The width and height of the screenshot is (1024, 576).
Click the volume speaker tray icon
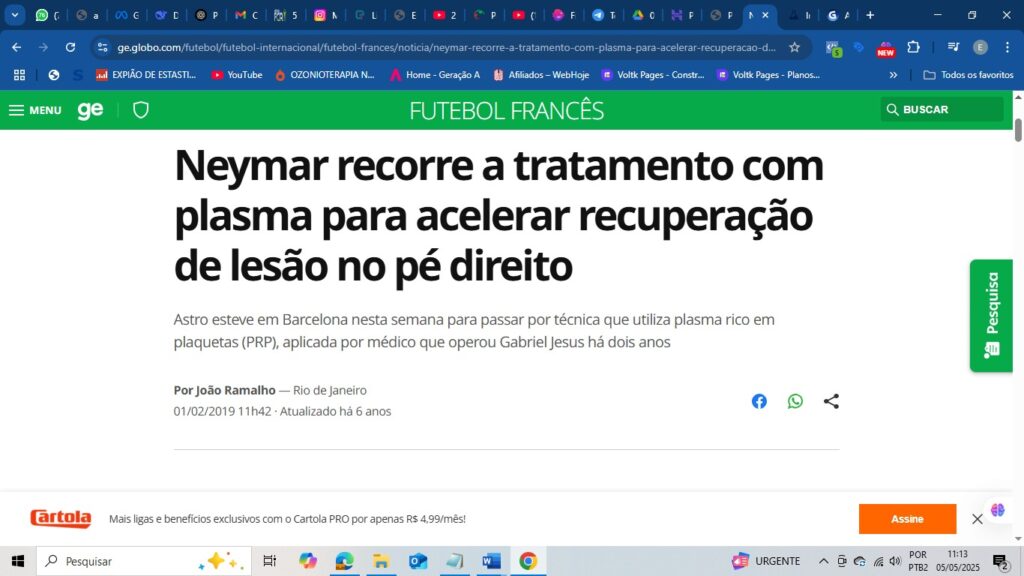(x=895, y=561)
